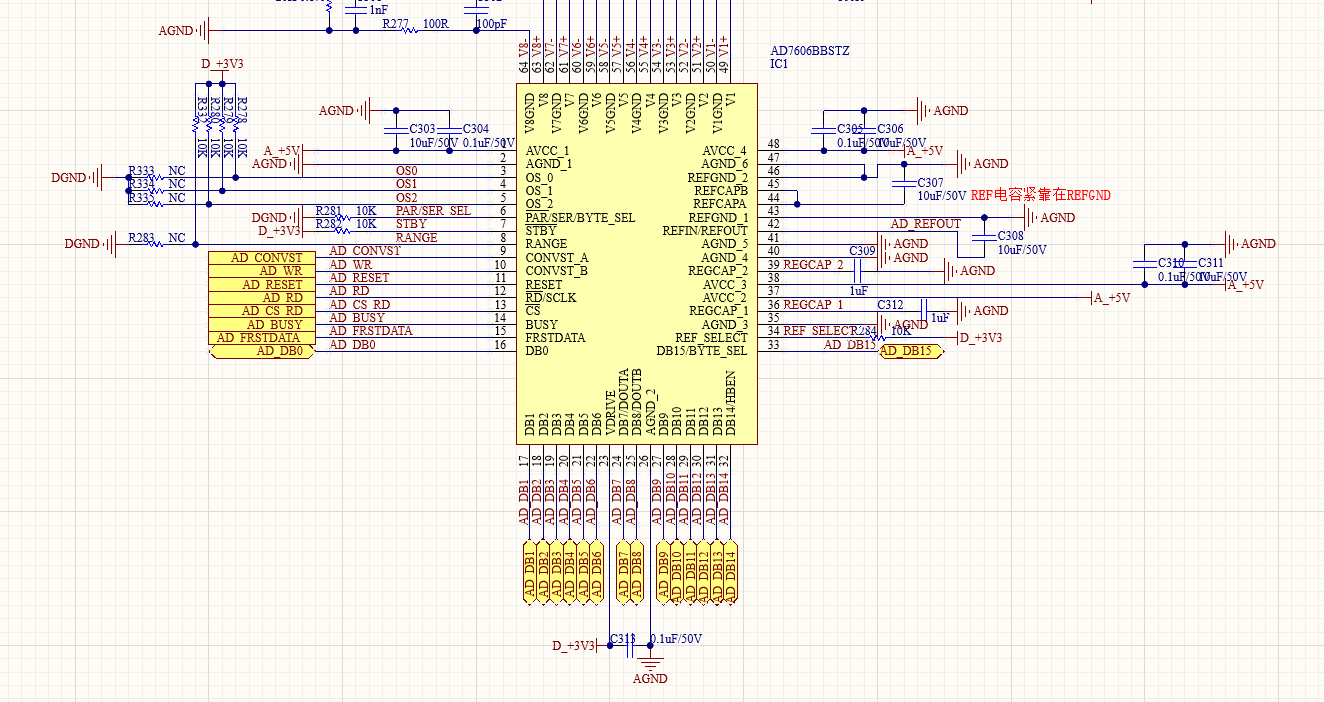
Task: Select the C312 capacitor designator
Action: [x=891, y=305]
